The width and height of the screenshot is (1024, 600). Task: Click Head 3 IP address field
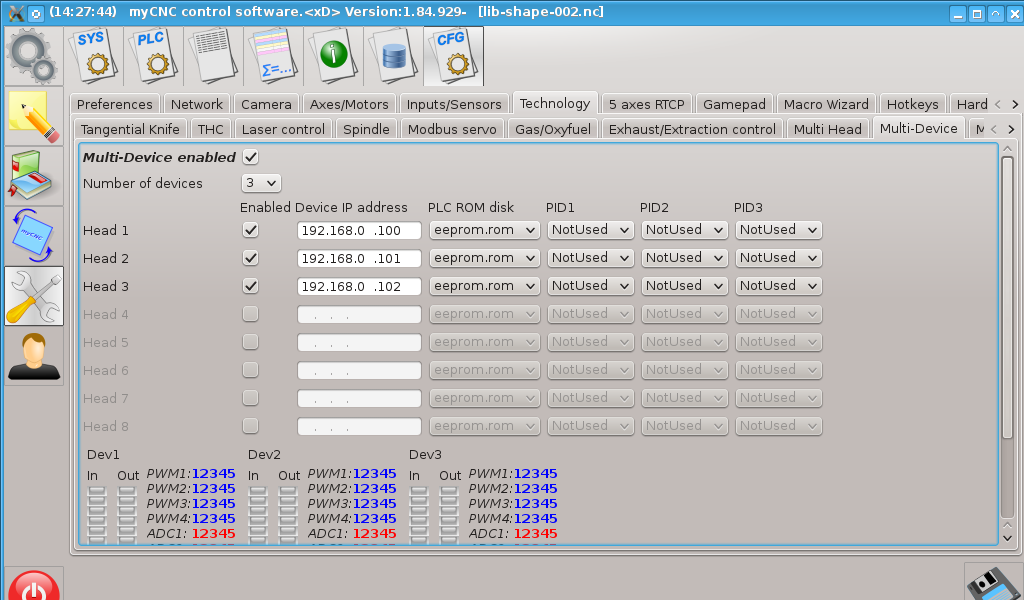(x=359, y=287)
